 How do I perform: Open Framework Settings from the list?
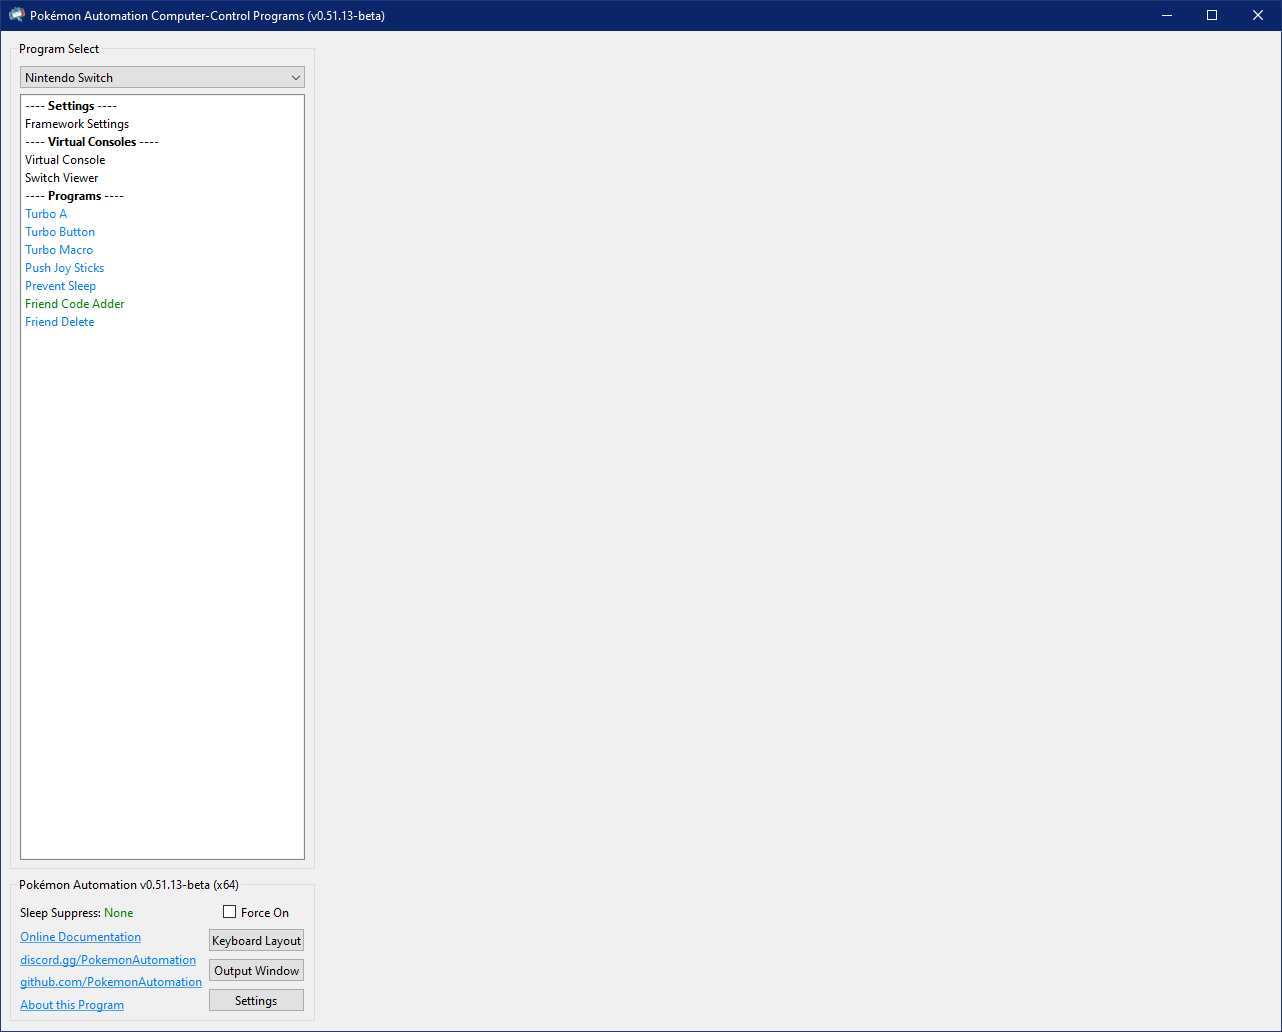click(x=77, y=124)
